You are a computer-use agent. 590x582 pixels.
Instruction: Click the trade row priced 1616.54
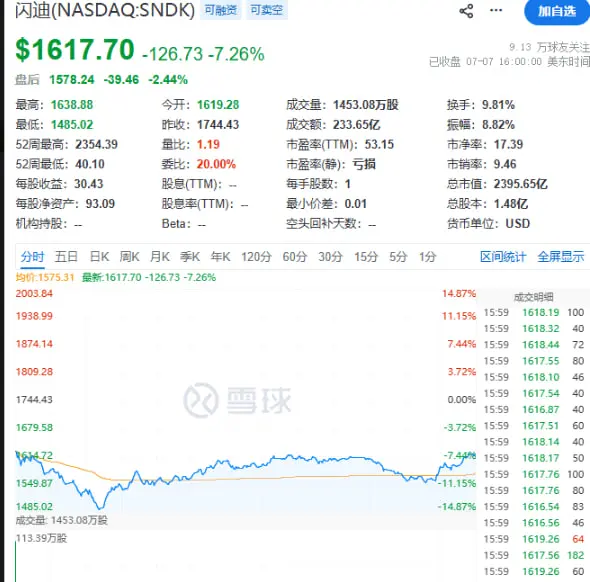point(534,507)
